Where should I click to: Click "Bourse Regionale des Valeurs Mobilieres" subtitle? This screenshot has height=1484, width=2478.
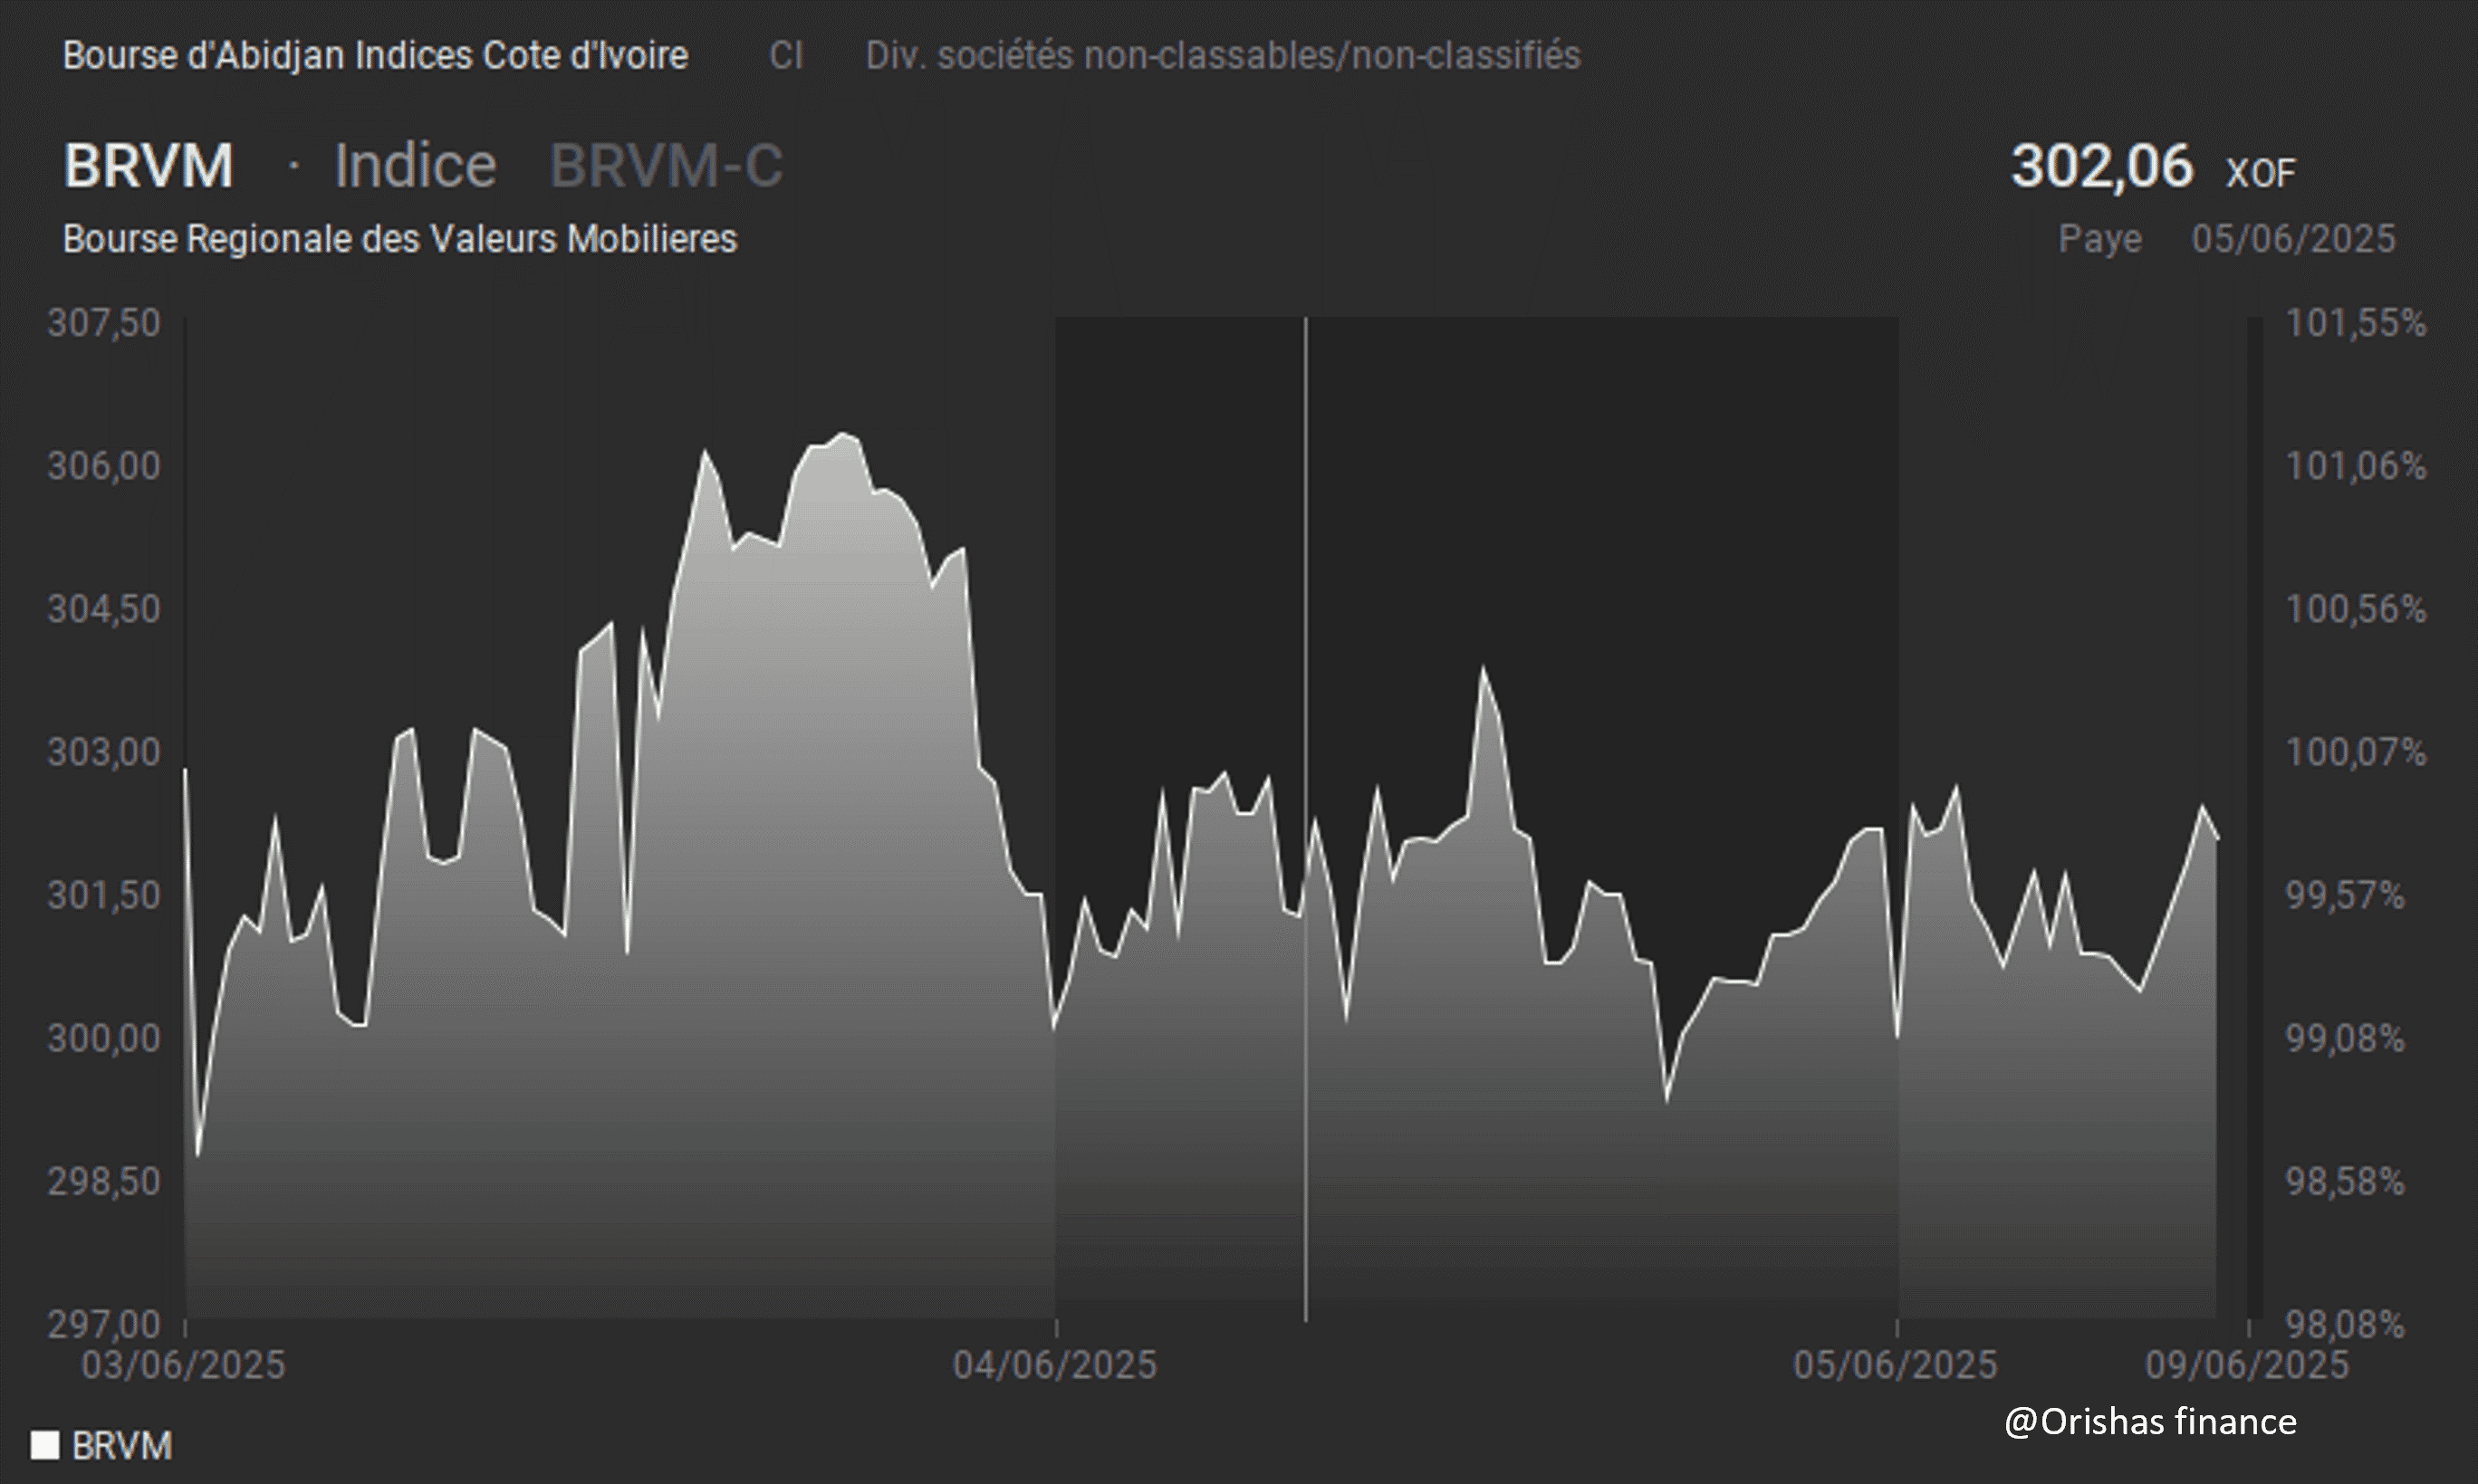tap(400, 239)
